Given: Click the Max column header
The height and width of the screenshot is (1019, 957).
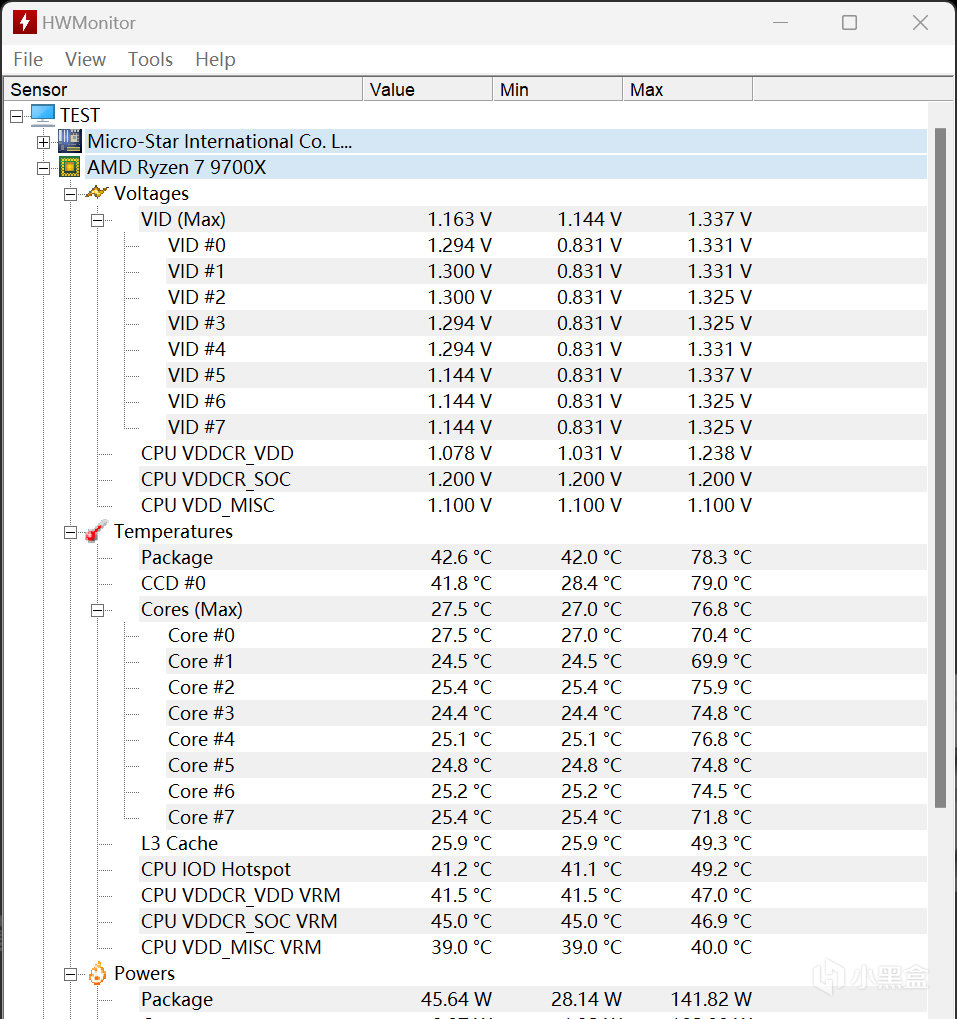Looking at the screenshot, I should pos(687,89).
